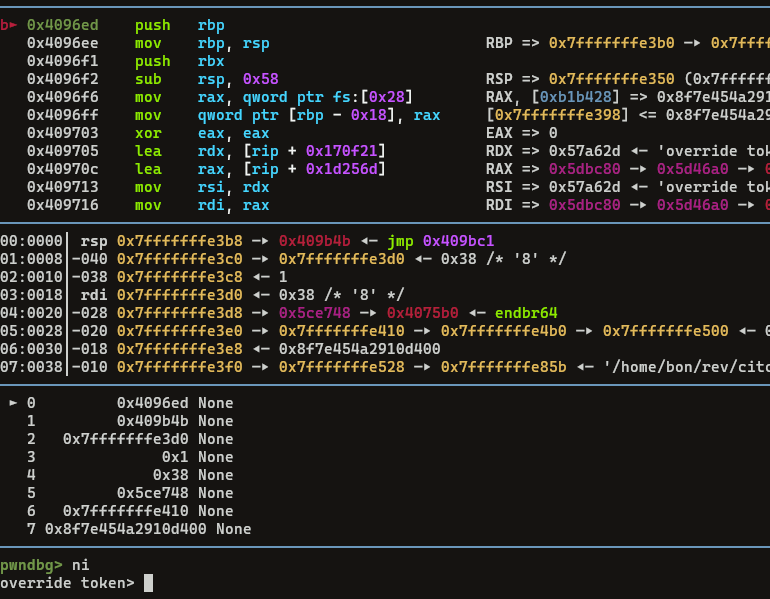
Task: Select the 'ni' command after pwndbg prompt
Action: click(x=81, y=565)
